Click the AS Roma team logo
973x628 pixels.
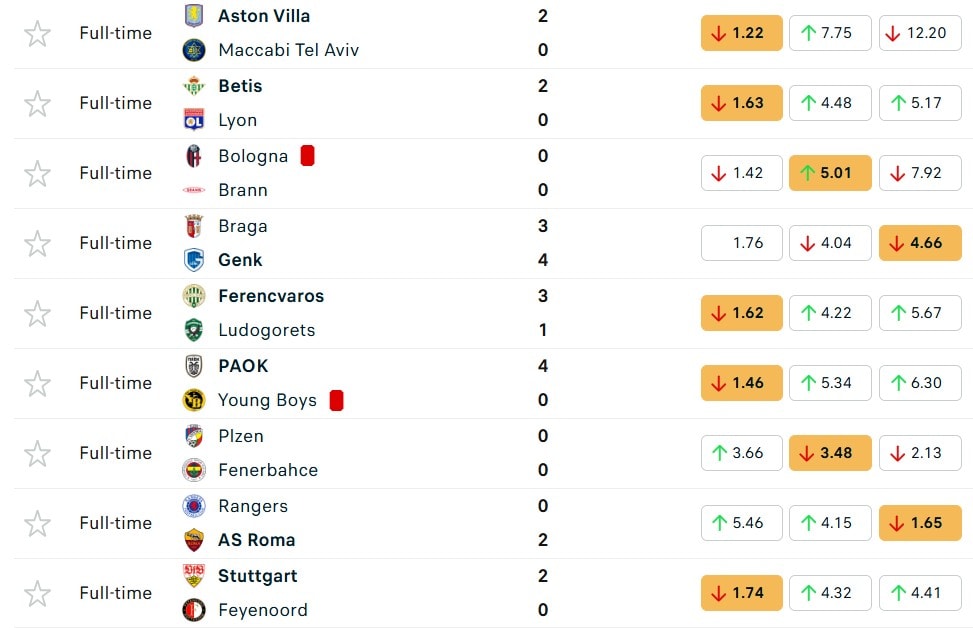pyautogui.click(x=194, y=540)
